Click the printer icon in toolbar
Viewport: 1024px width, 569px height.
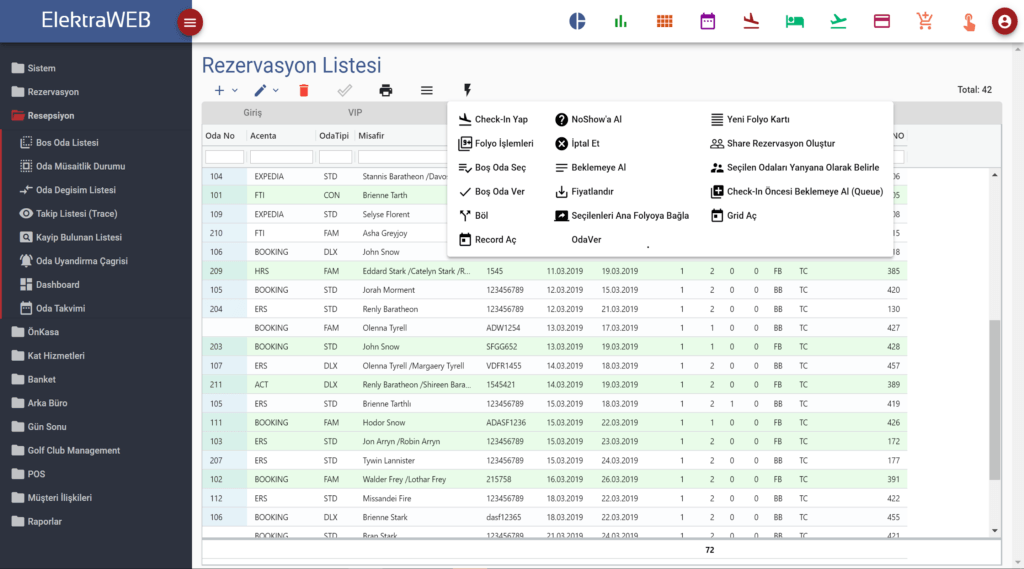386,91
